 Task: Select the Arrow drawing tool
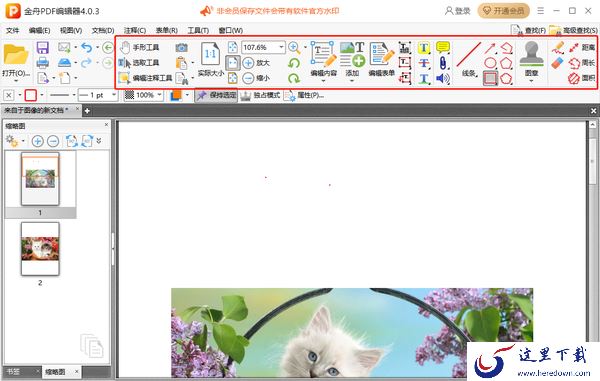click(490, 48)
